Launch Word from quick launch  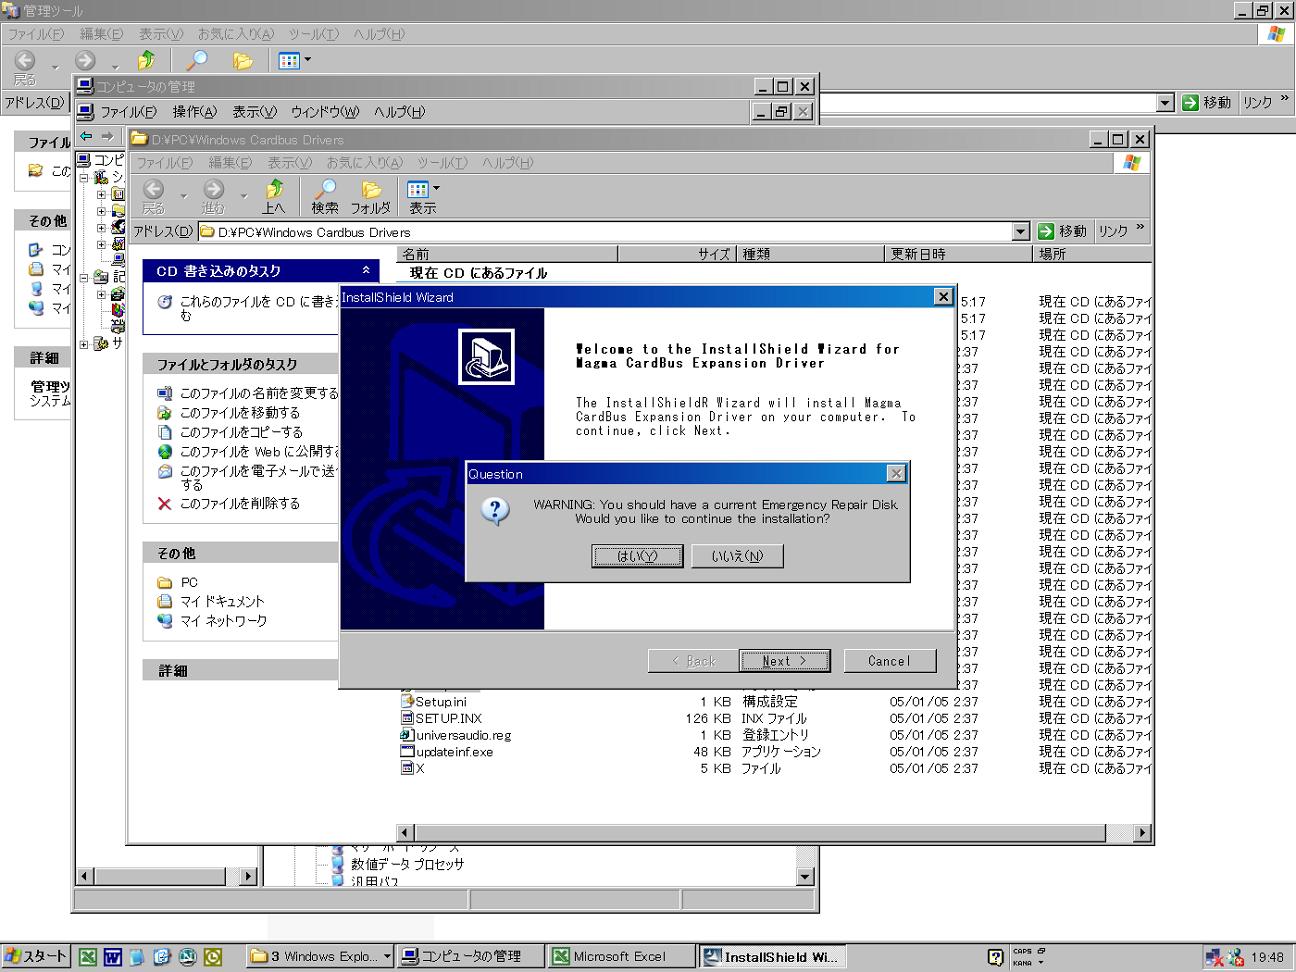pyautogui.click(x=112, y=957)
